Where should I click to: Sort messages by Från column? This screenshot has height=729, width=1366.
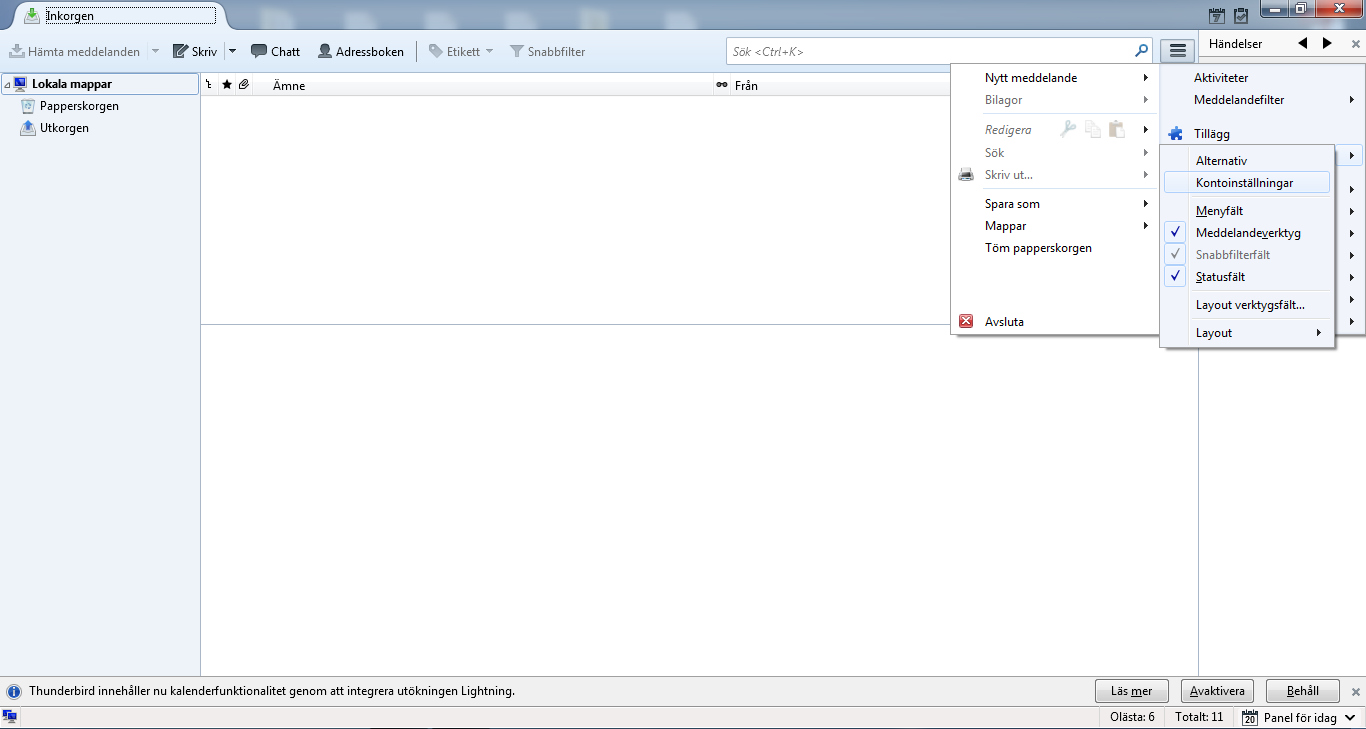pyautogui.click(x=840, y=85)
